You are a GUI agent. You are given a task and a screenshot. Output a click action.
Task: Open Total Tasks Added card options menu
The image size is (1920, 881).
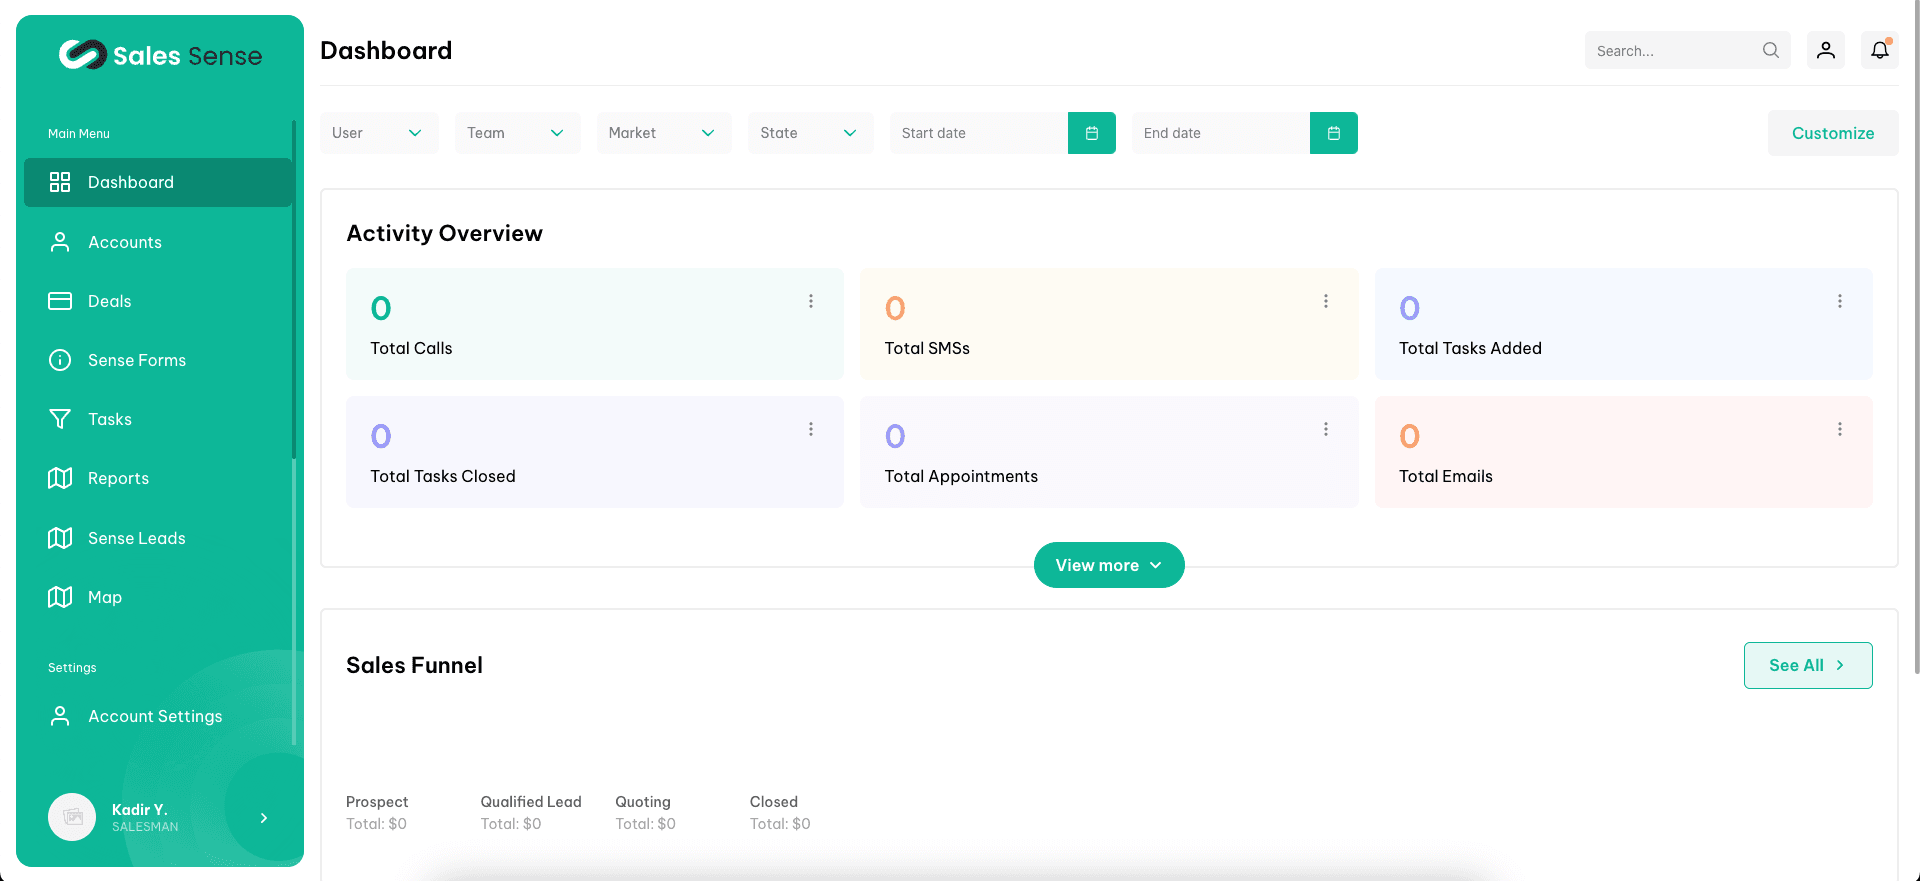click(x=1840, y=301)
